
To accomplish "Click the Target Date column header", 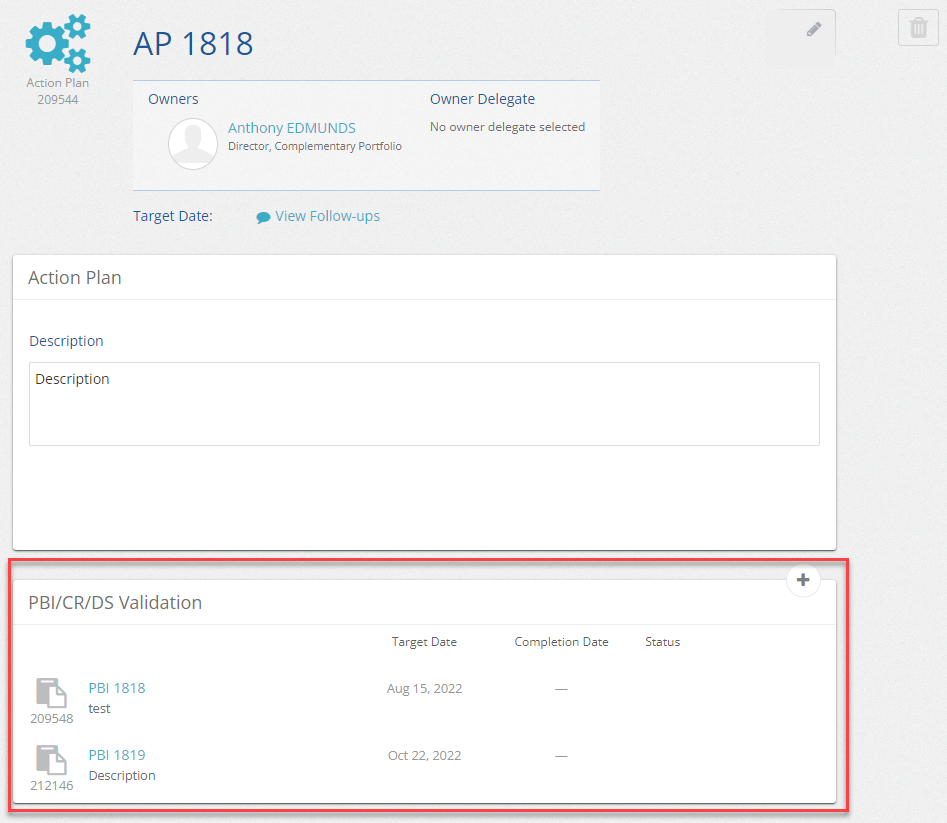I will (x=424, y=642).
